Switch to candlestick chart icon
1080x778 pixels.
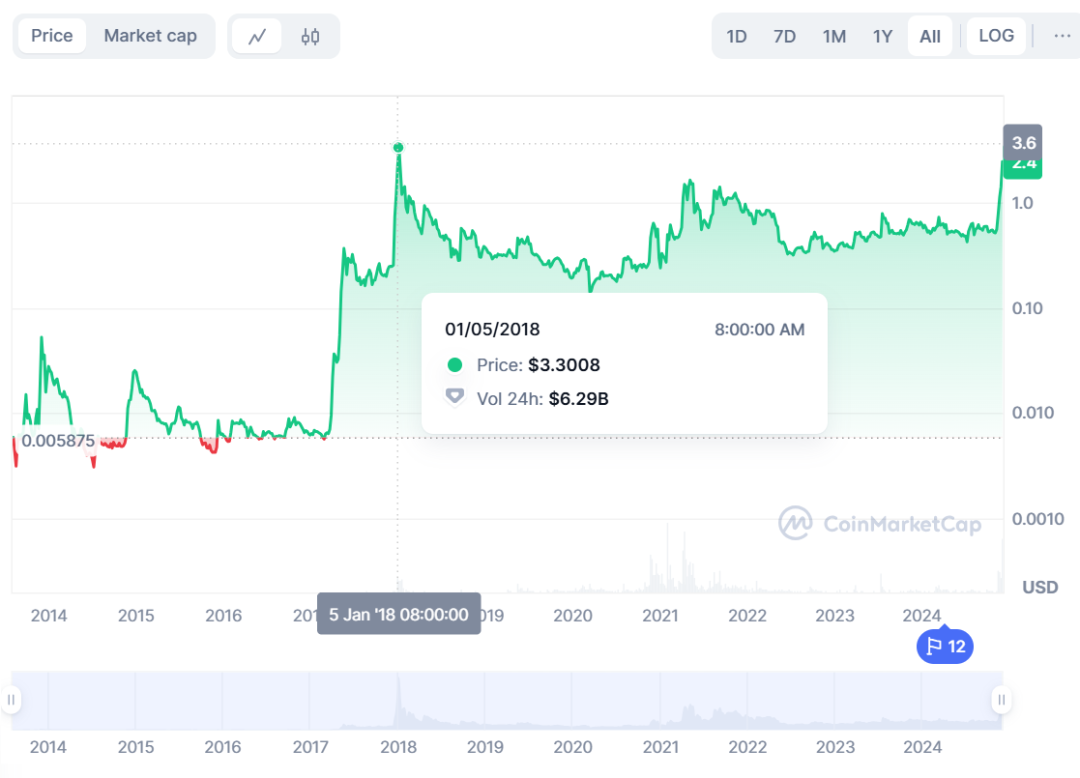pyautogui.click(x=310, y=37)
